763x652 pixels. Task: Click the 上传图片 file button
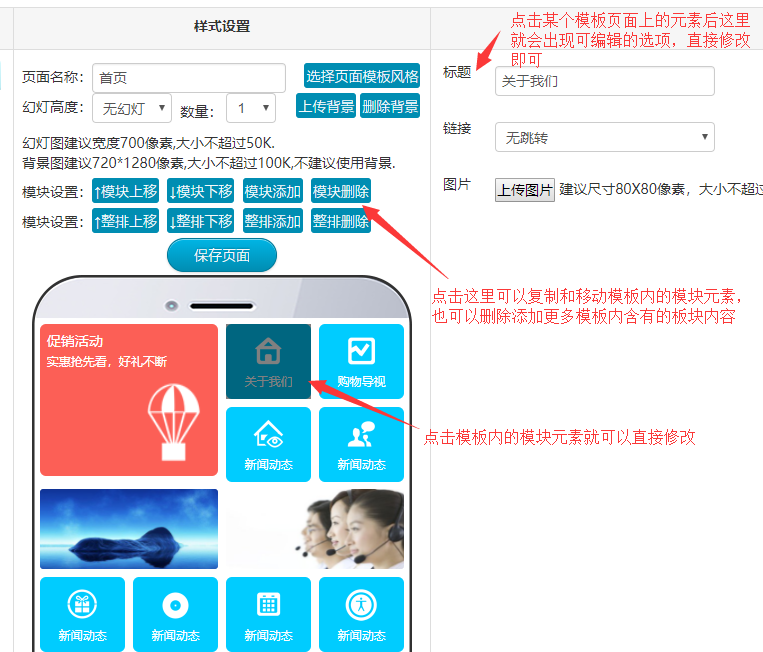(x=524, y=189)
